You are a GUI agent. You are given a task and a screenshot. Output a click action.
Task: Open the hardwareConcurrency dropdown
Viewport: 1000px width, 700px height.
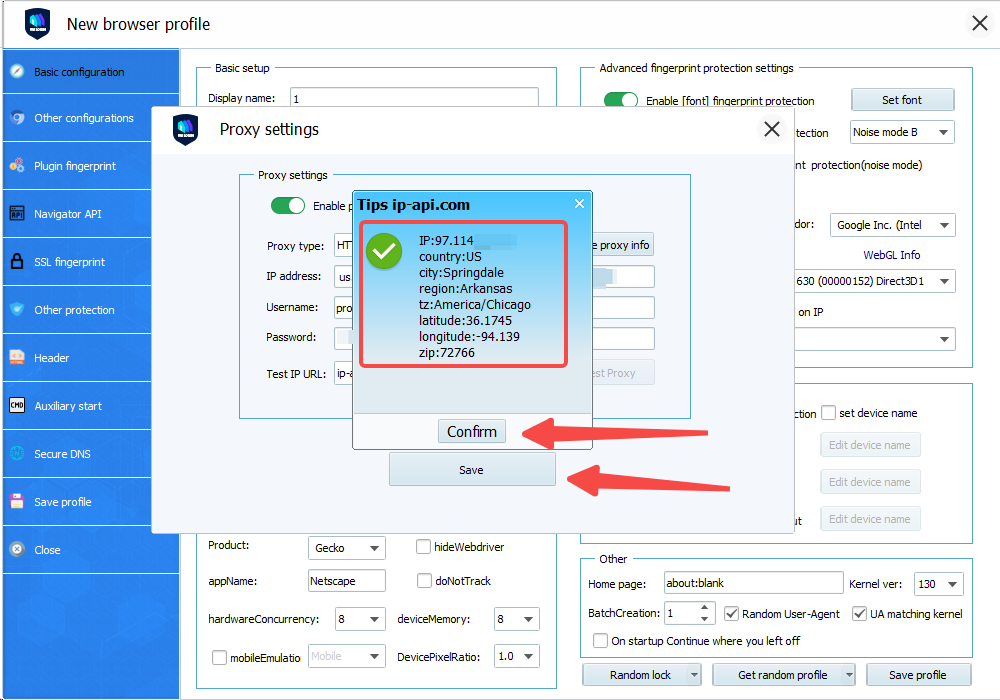(359, 620)
